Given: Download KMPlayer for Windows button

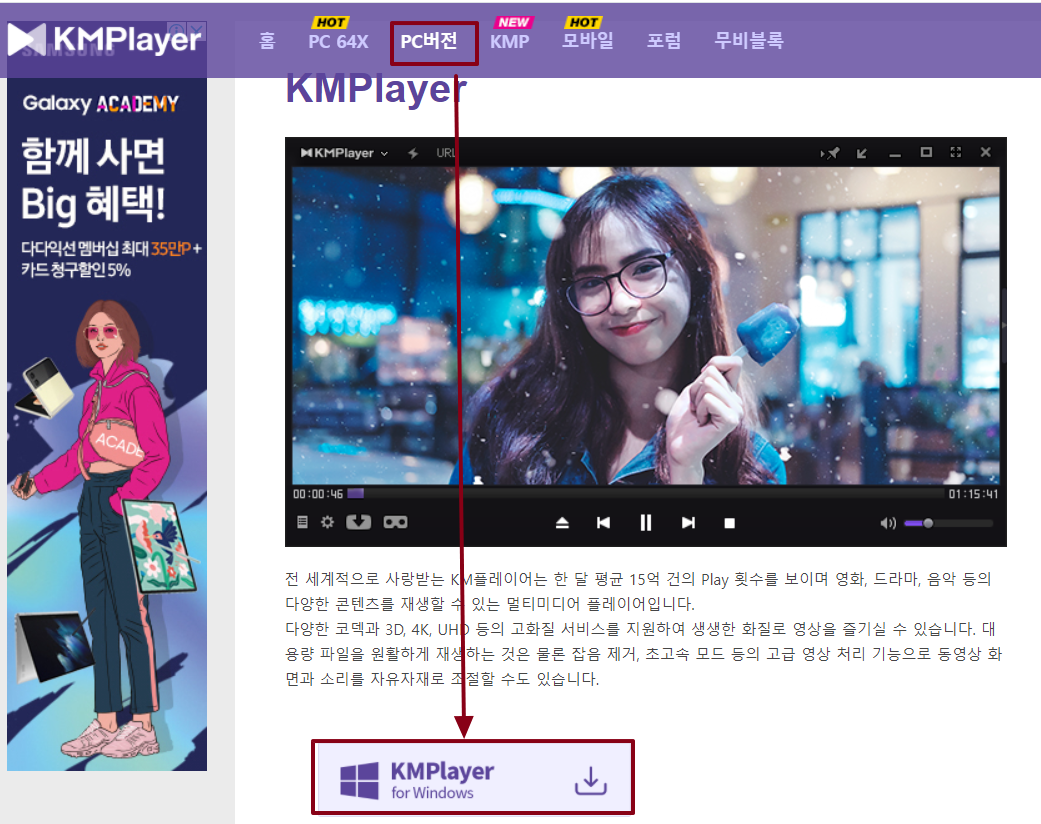Looking at the screenshot, I should (473, 777).
